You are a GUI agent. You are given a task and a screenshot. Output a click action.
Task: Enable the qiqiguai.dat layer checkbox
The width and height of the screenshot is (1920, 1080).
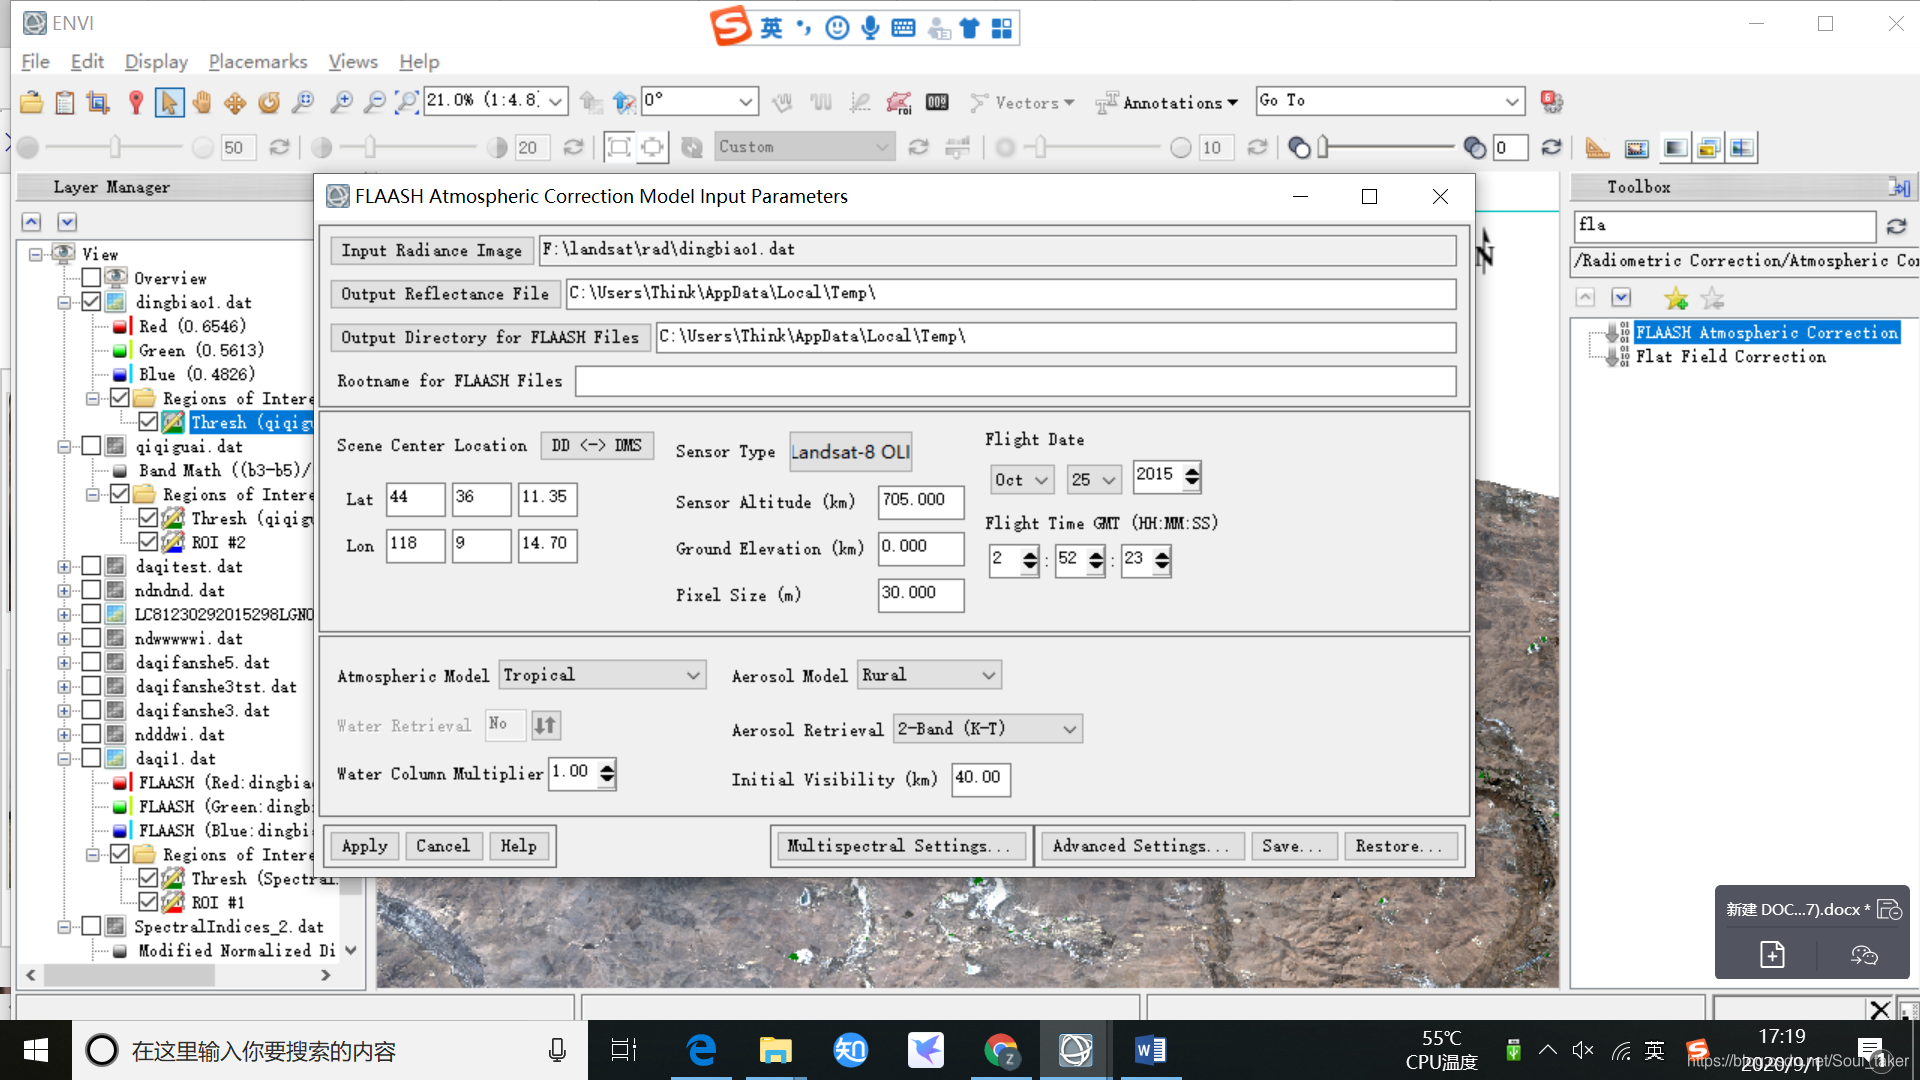[91, 445]
